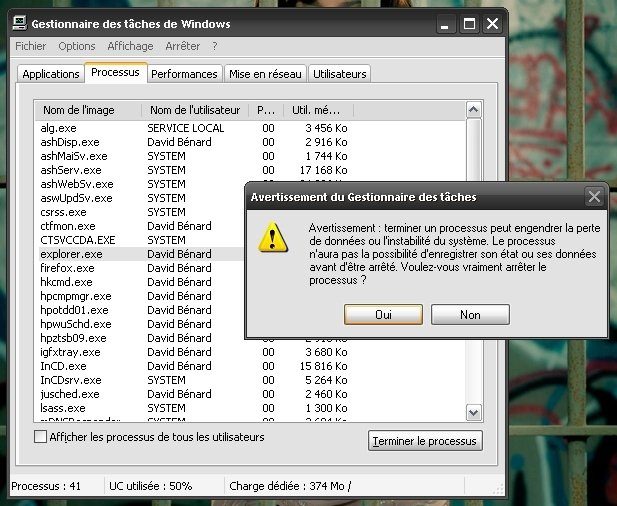The height and width of the screenshot is (506, 617).
Task: Select the Processus tab
Action: point(115,72)
